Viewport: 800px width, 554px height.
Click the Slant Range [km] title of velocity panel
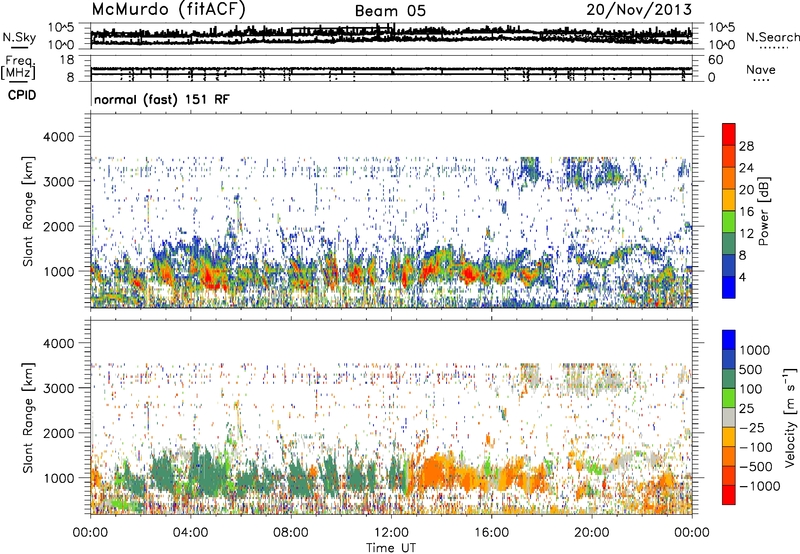(x=28, y=417)
